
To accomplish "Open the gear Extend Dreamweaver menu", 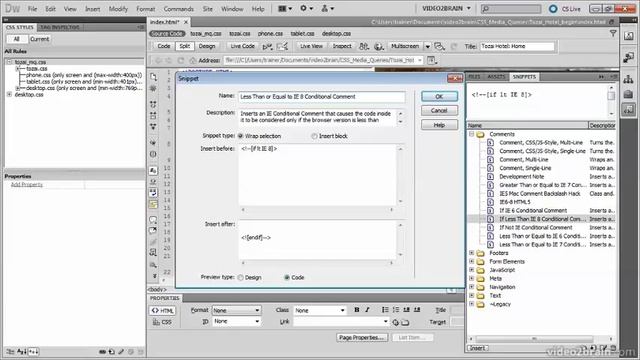I will tap(306, 8).
